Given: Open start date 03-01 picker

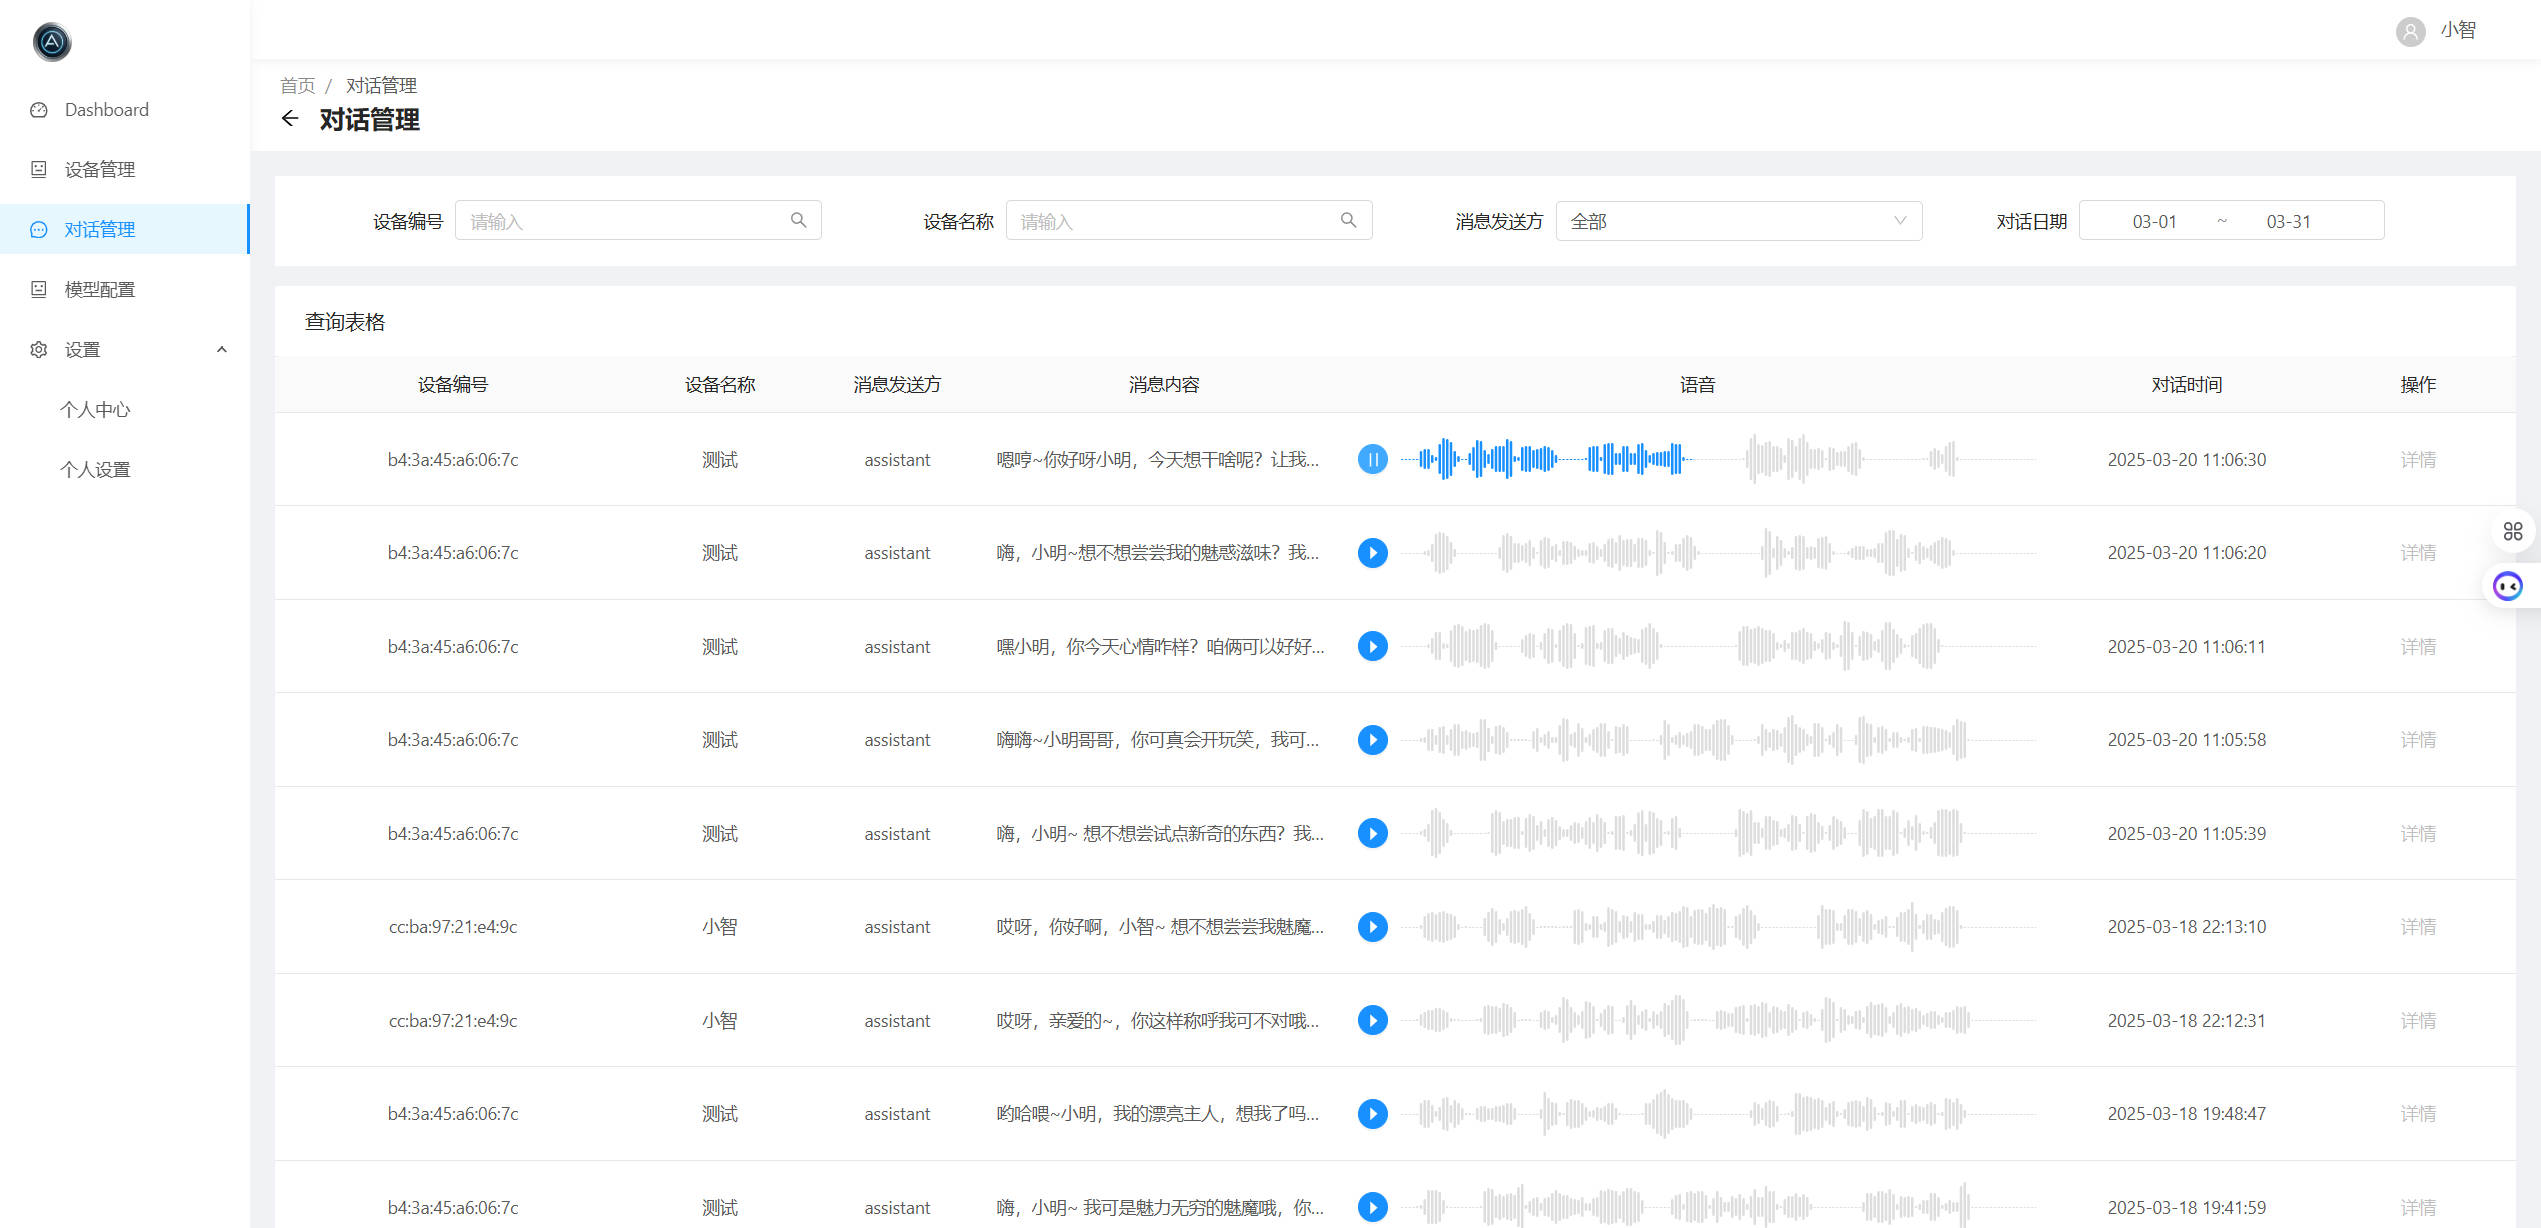Looking at the screenshot, I should coord(2154,221).
